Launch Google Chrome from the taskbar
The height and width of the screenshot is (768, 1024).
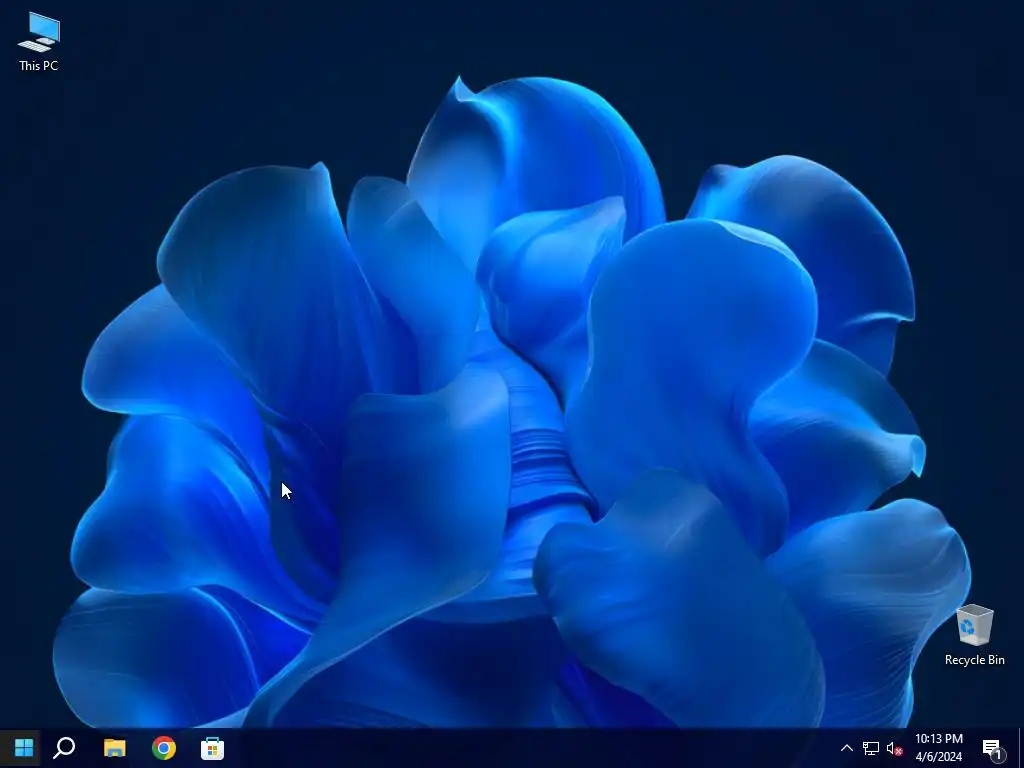[x=164, y=748]
